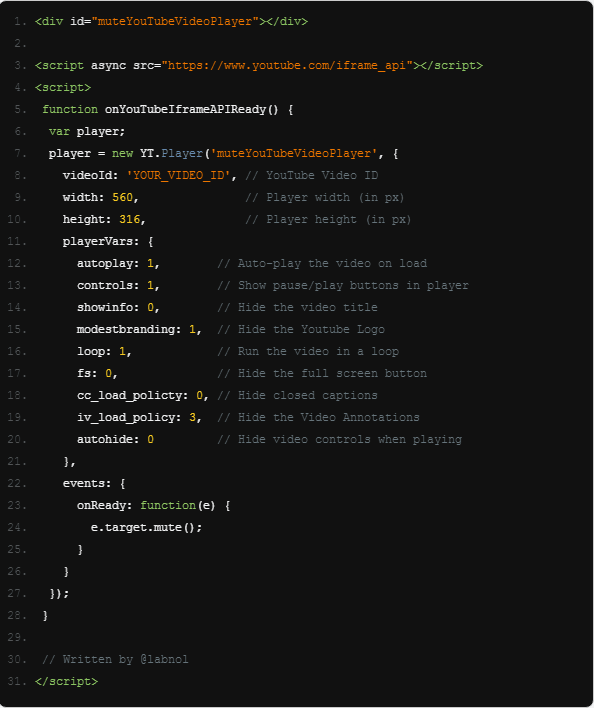Click the opening <script> tag on line 4

(63, 88)
